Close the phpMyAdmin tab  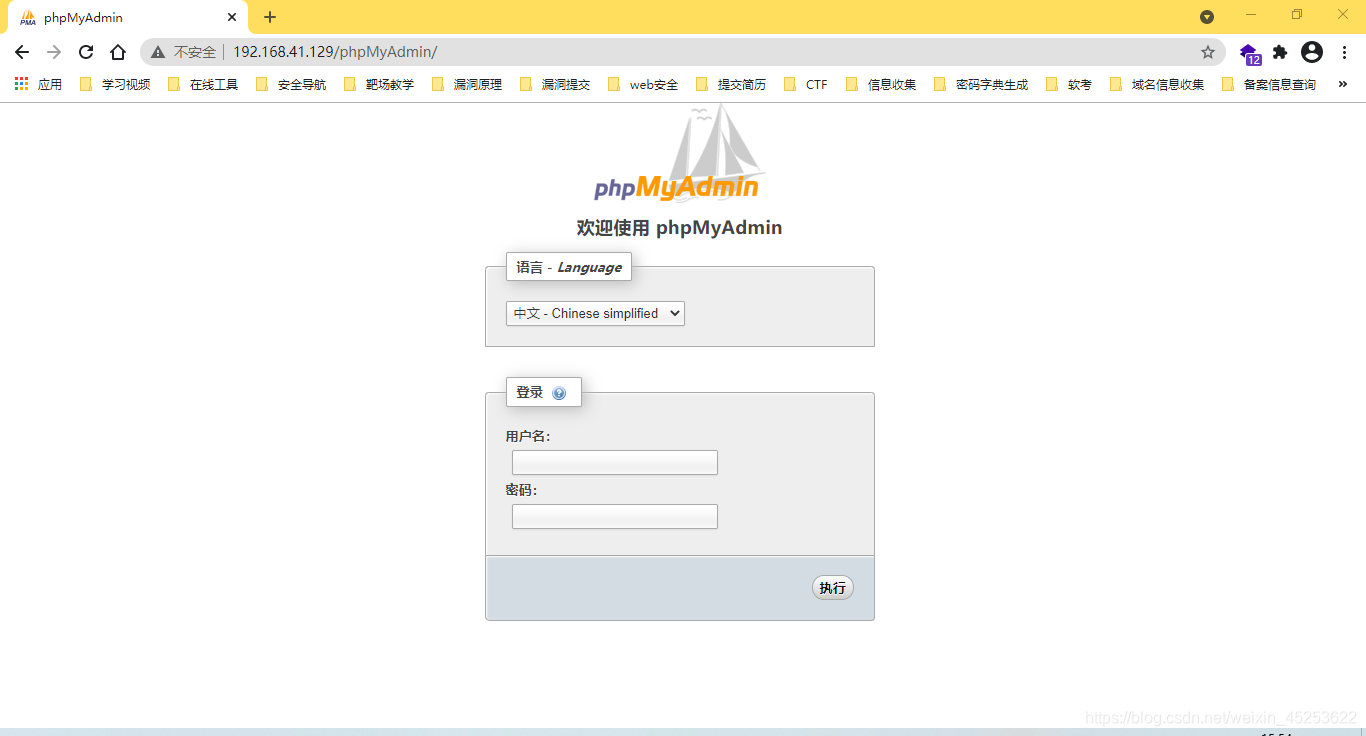coord(232,17)
